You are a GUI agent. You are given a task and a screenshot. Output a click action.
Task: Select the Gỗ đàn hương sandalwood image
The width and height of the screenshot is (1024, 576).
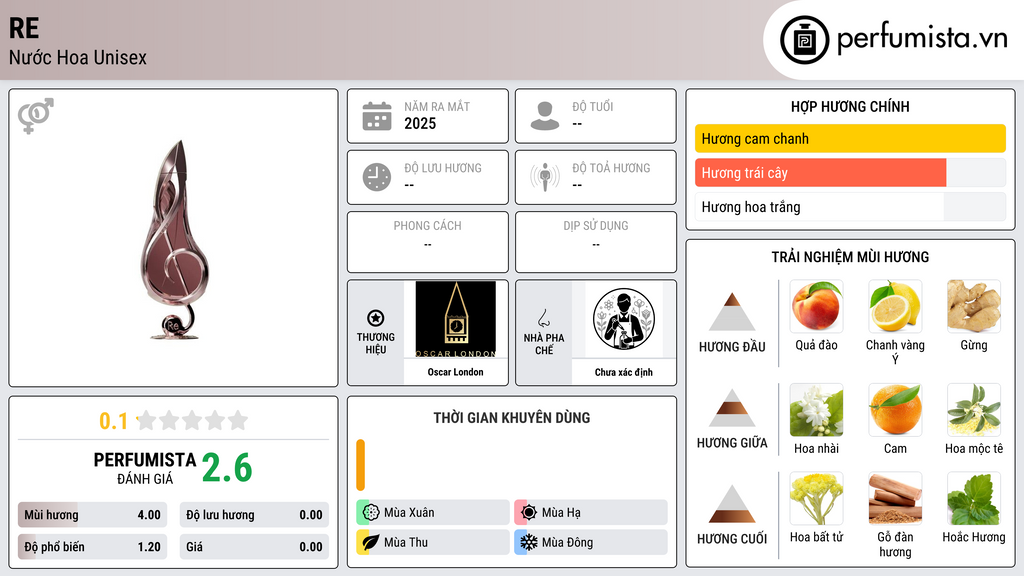click(895, 499)
